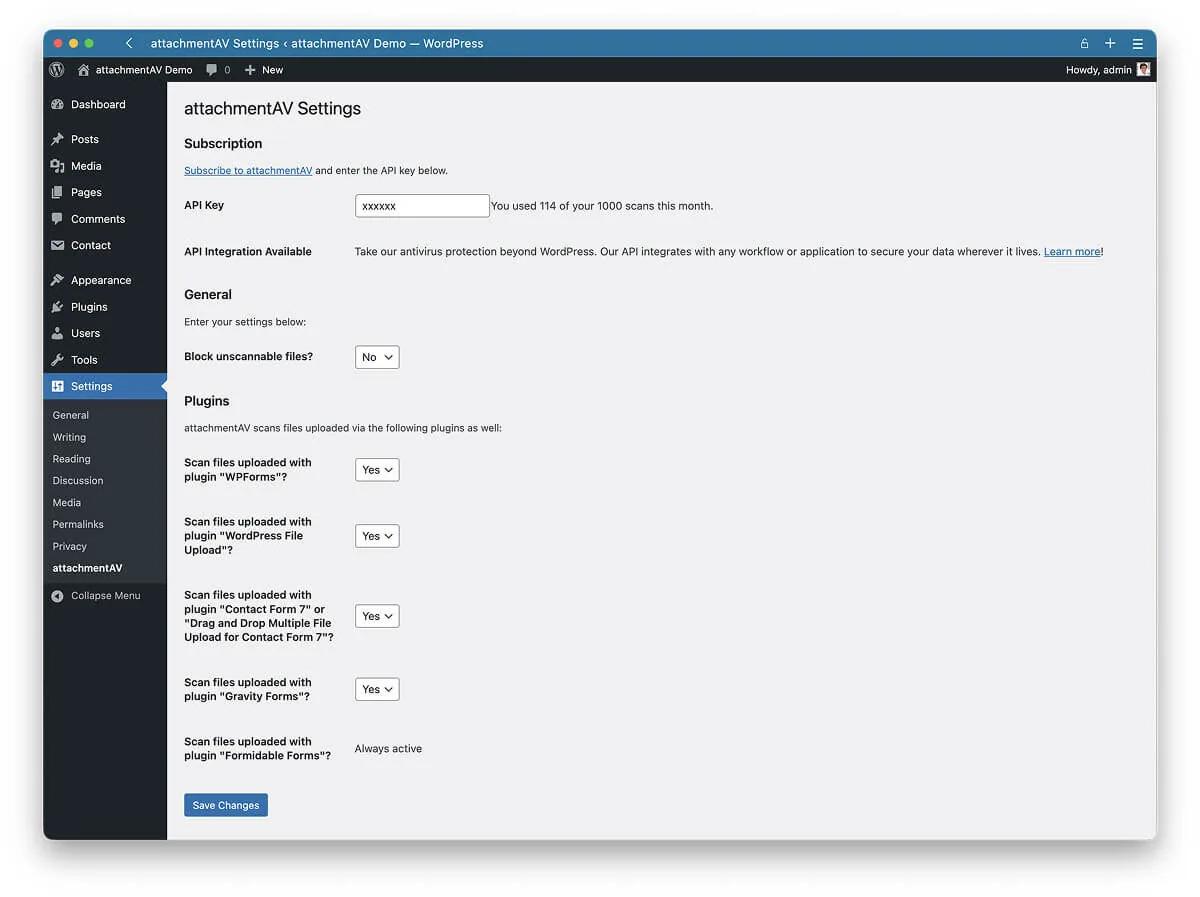Click the Settings sliders icon
The image size is (1200, 897).
click(x=58, y=386)
